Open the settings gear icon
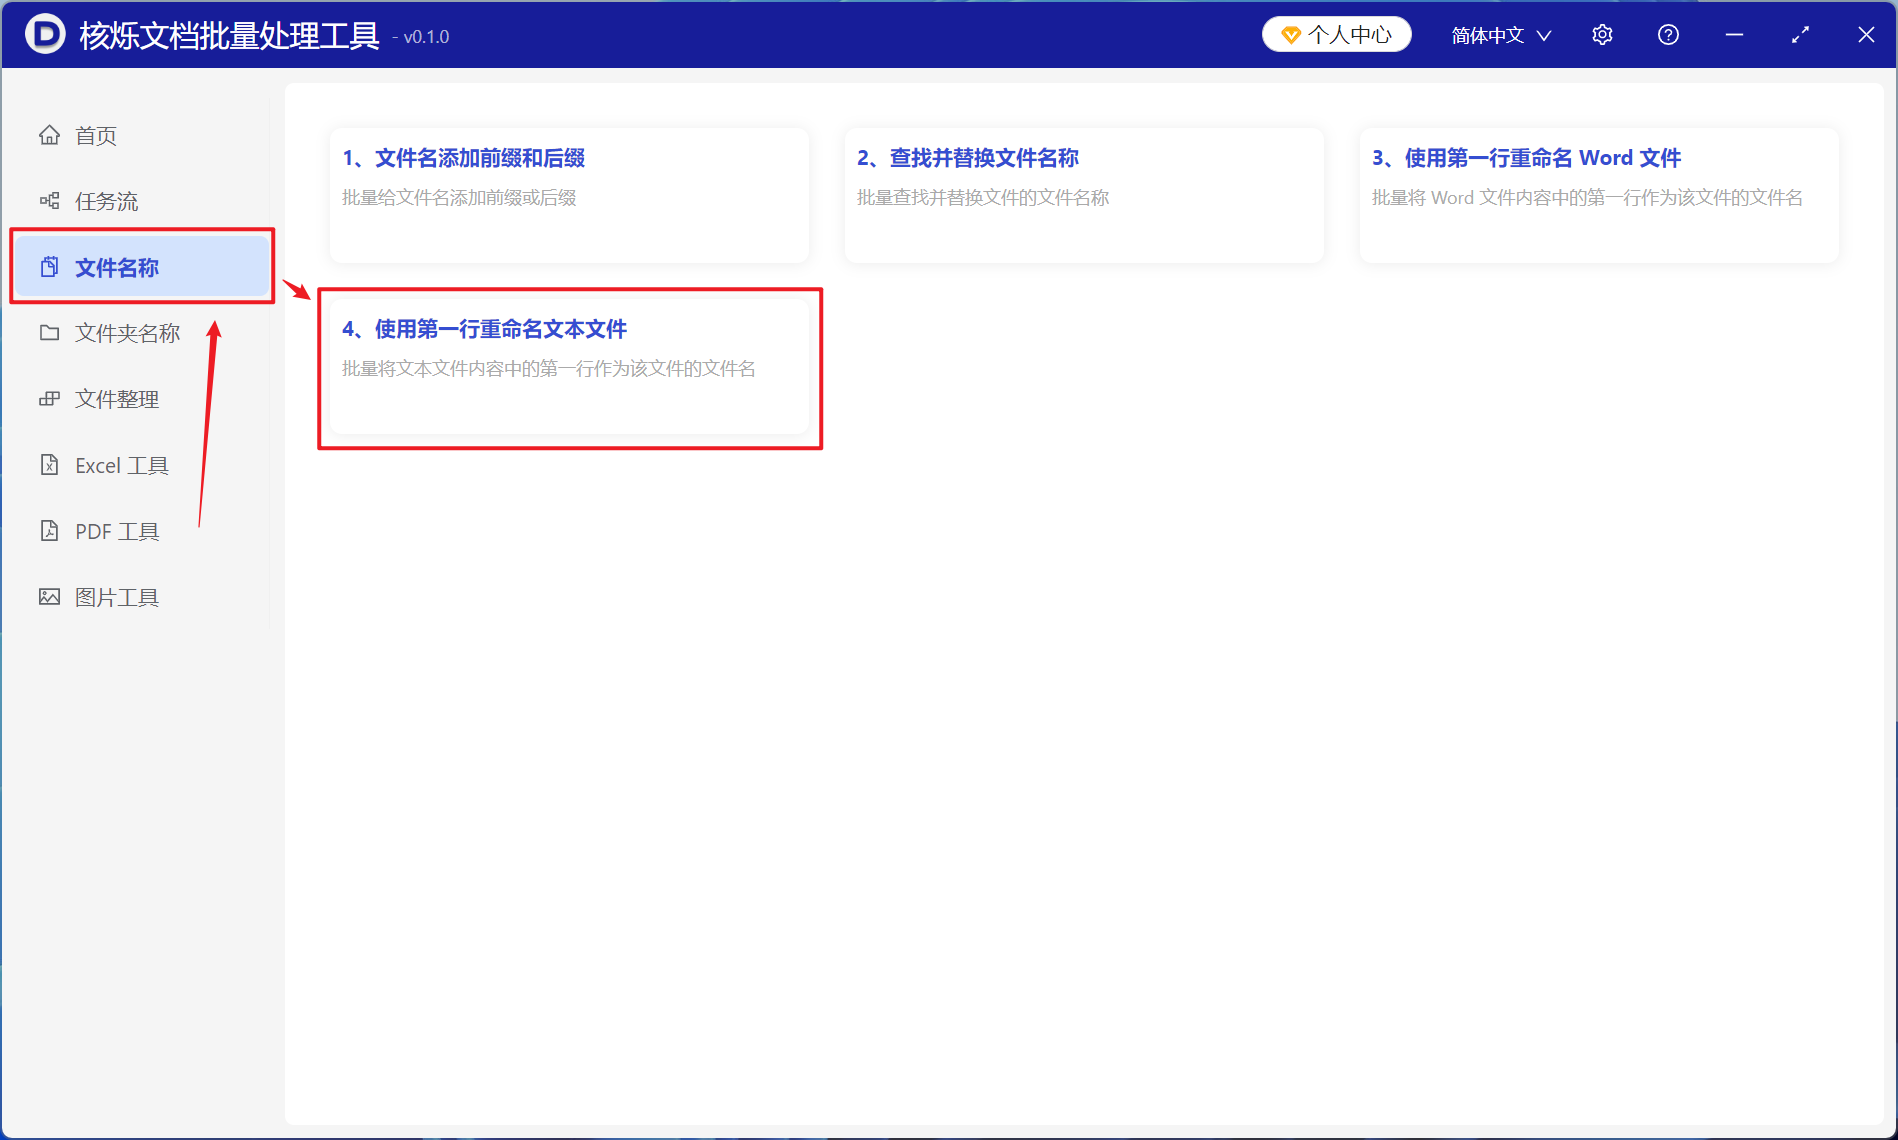This screenshot has height=1140, width=1898. pyautogui.click(x=1602, y=35)
